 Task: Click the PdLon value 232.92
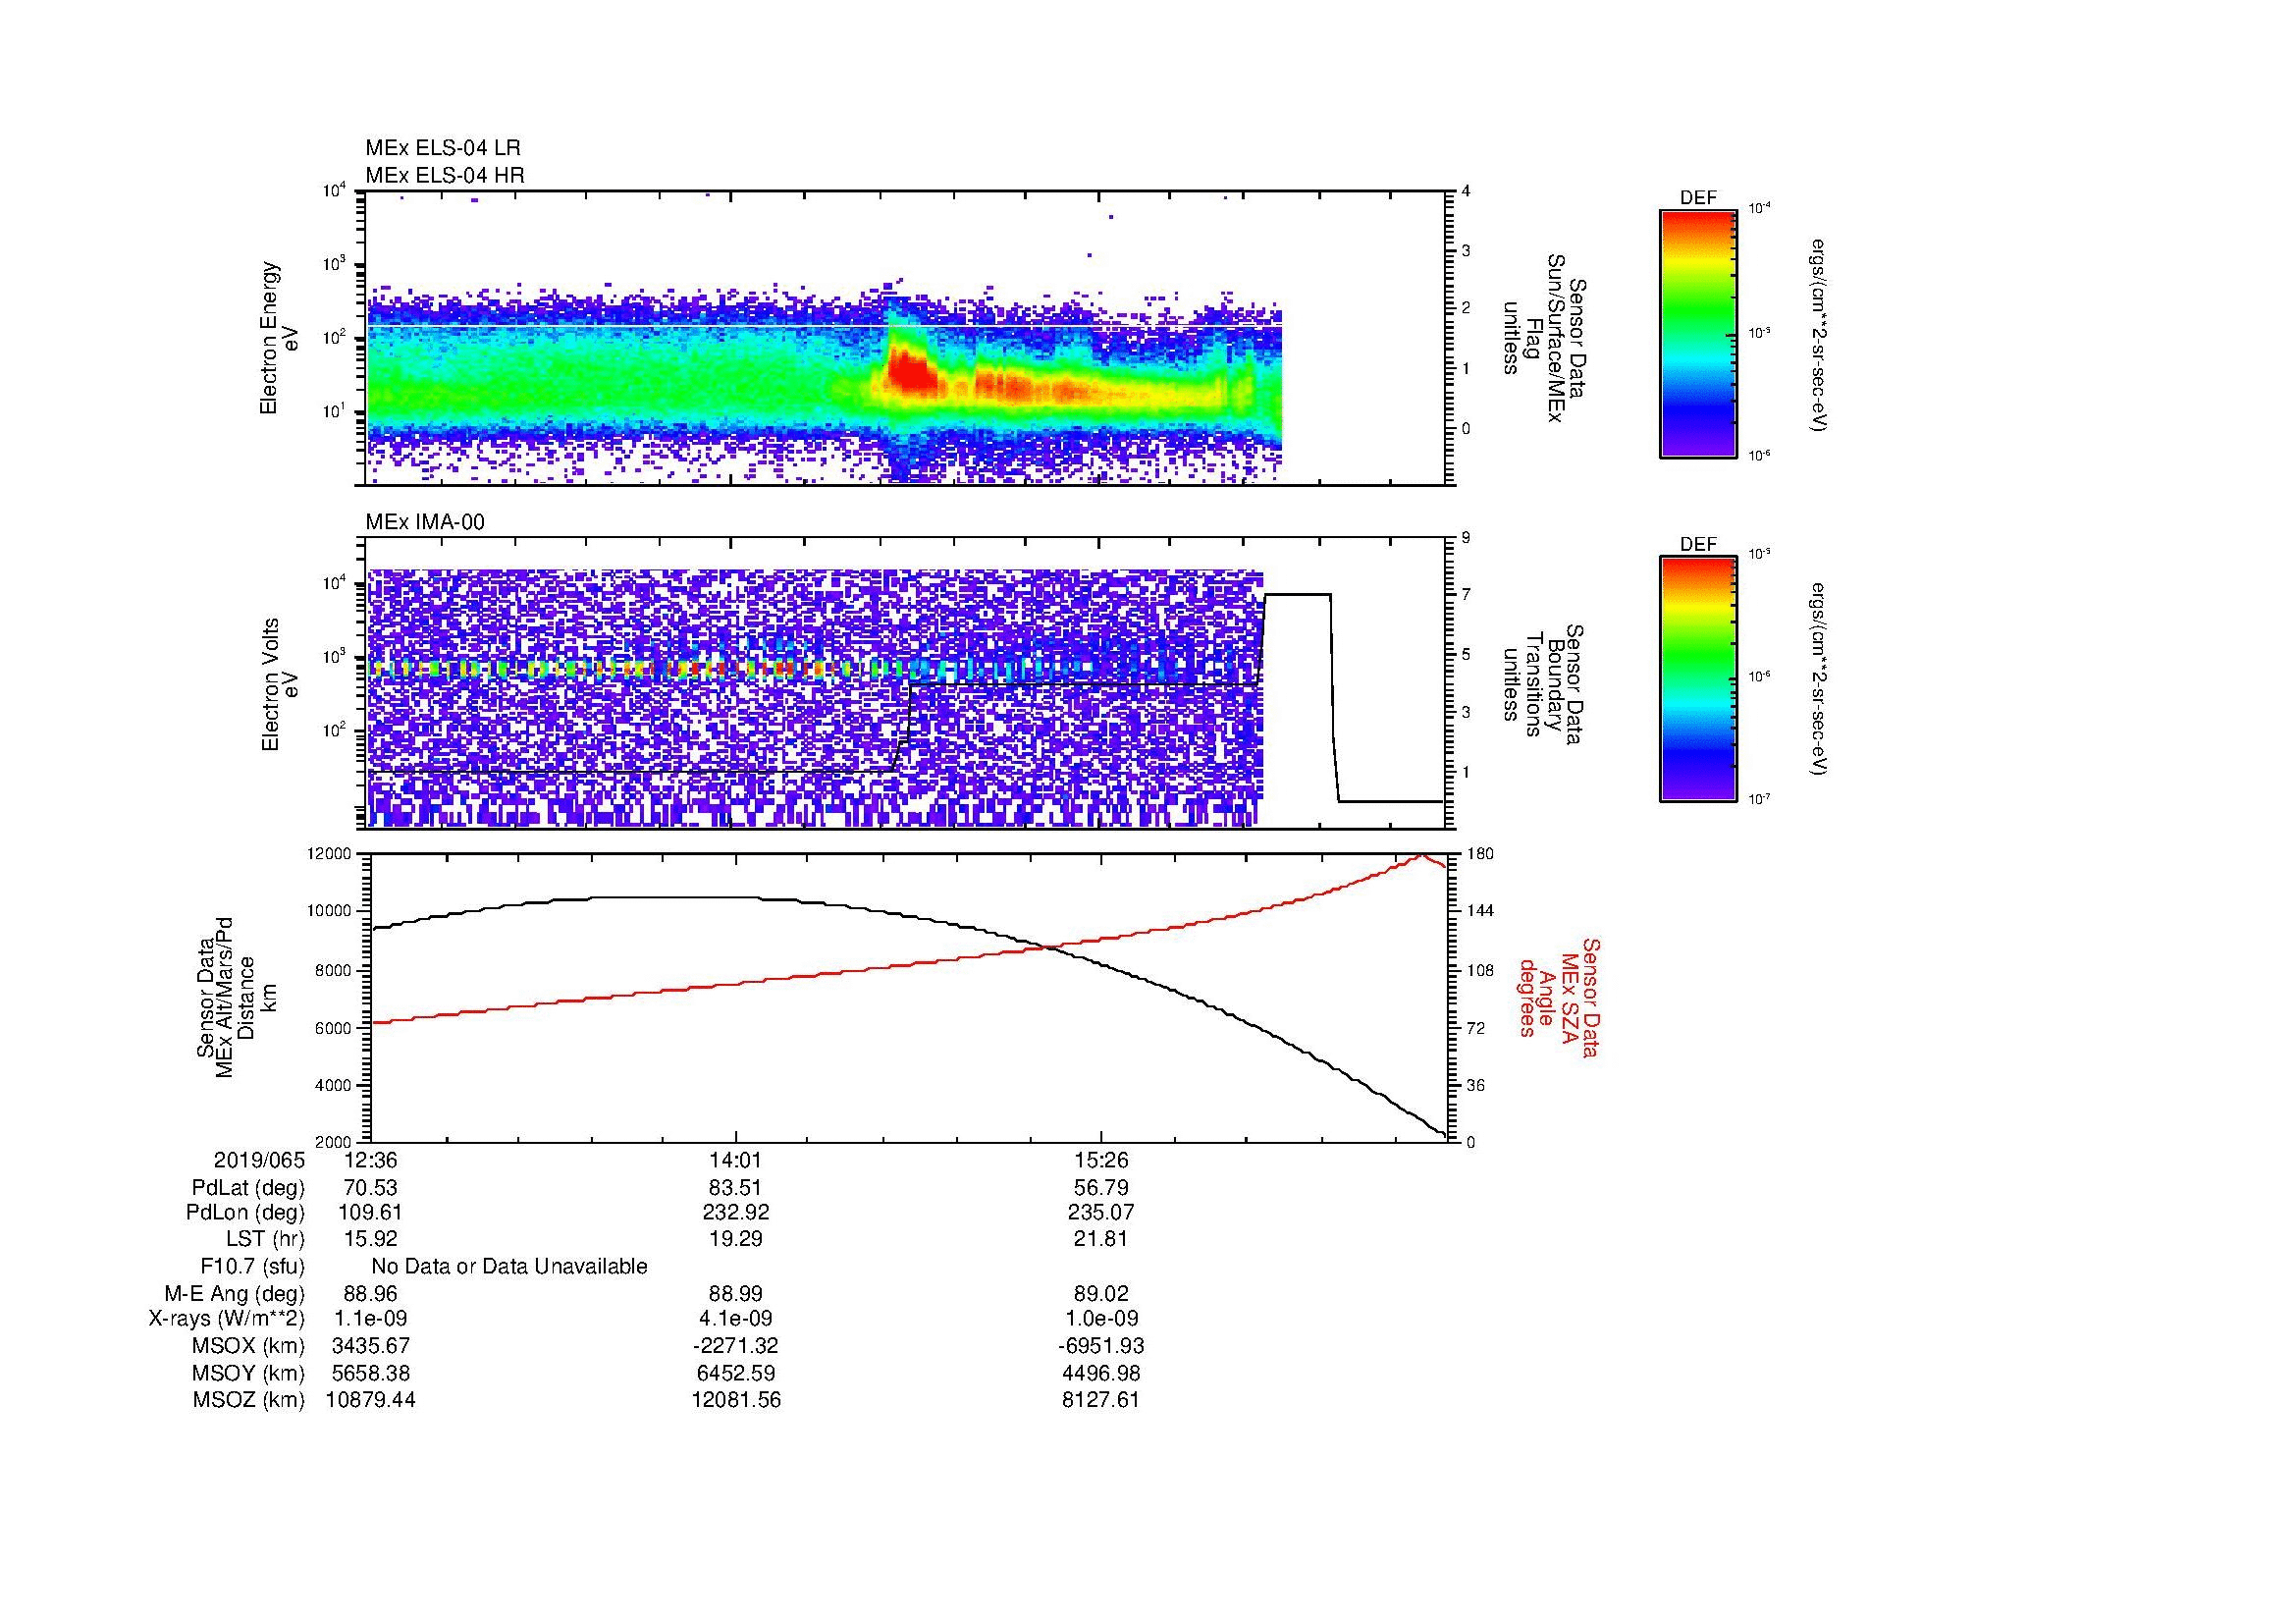click(x=736, y=1213)
